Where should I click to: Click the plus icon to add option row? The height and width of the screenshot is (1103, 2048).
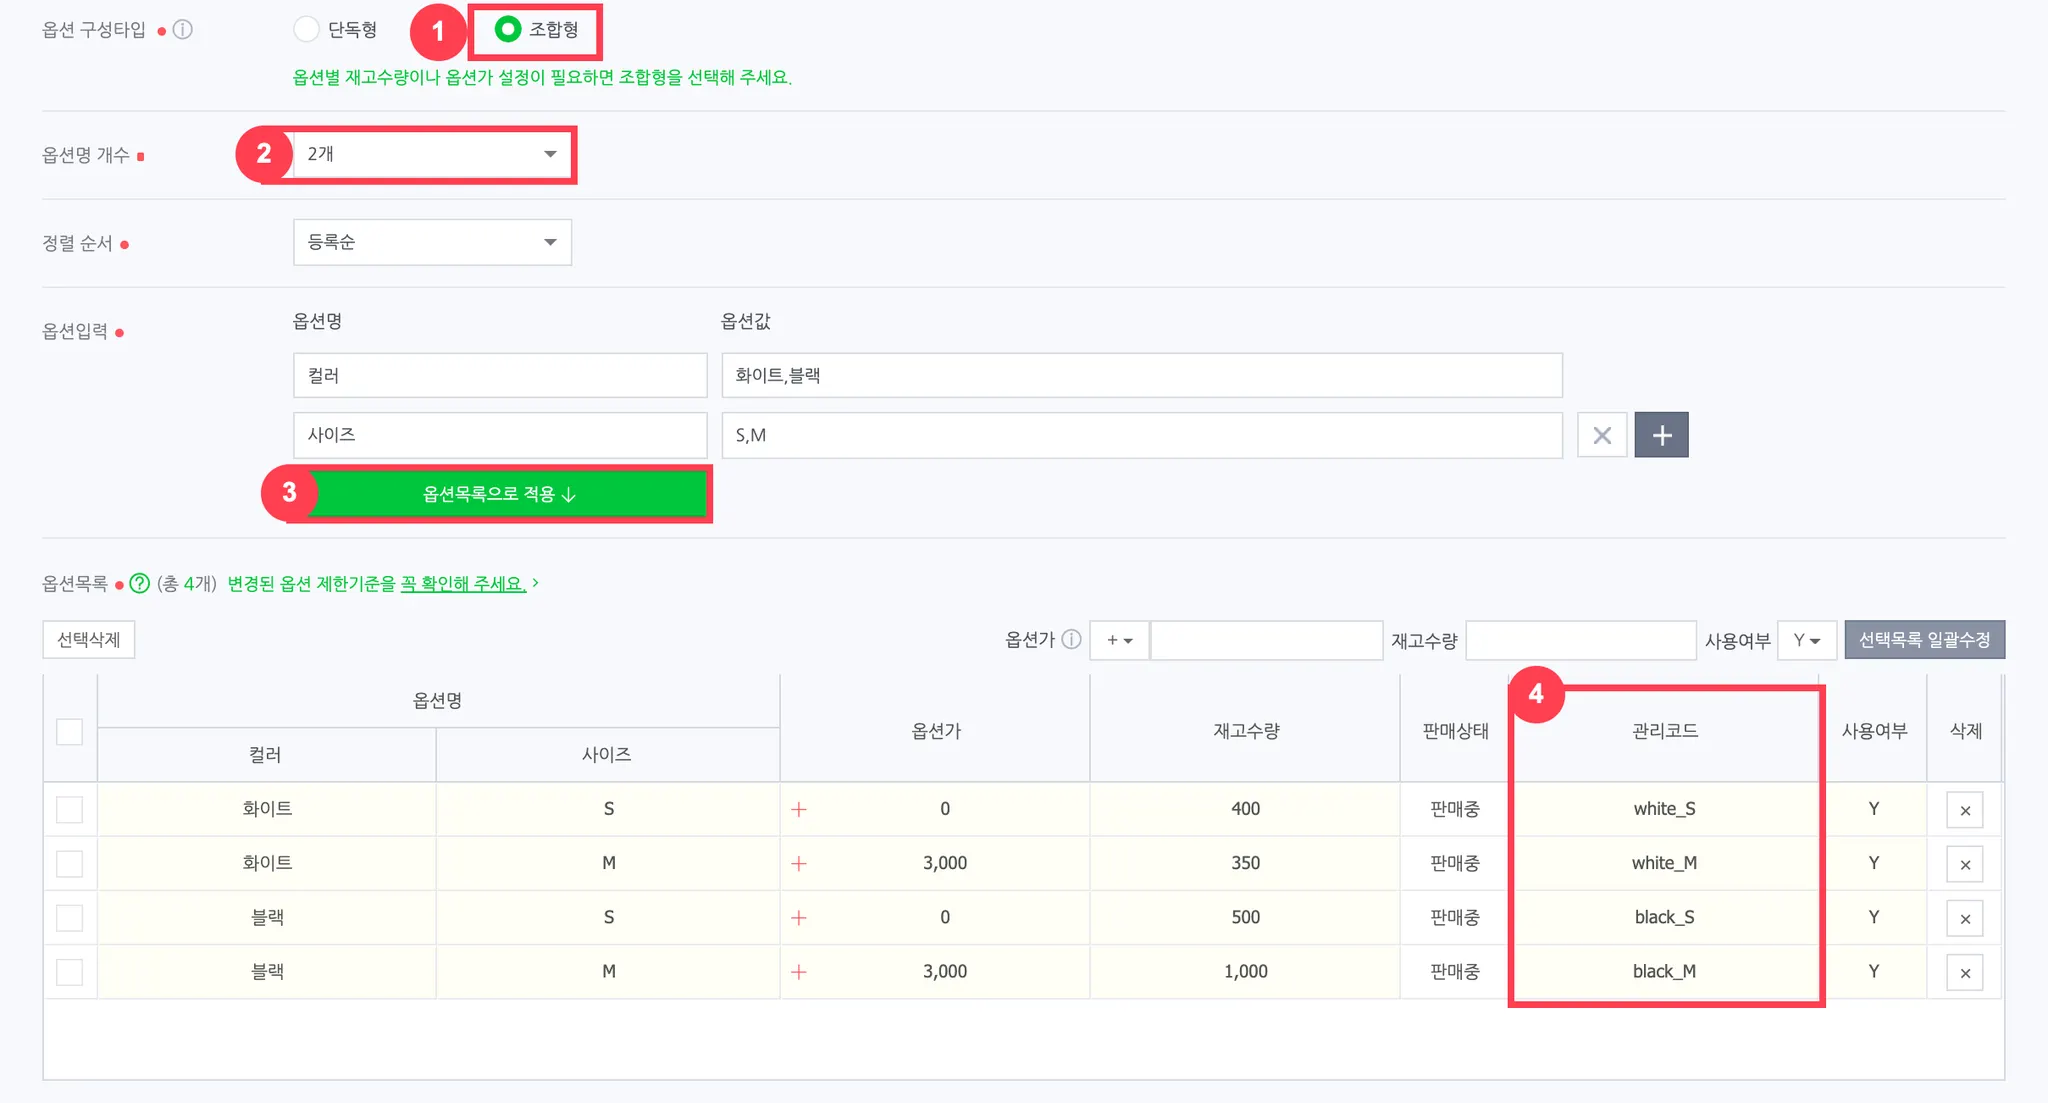pos(1661,435)
